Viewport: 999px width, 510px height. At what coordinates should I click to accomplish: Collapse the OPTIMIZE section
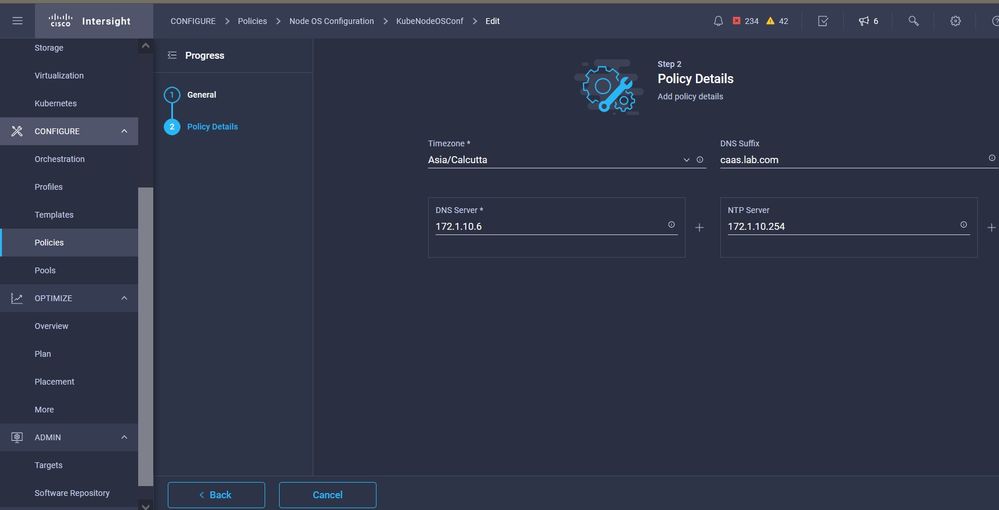[124, 298]
